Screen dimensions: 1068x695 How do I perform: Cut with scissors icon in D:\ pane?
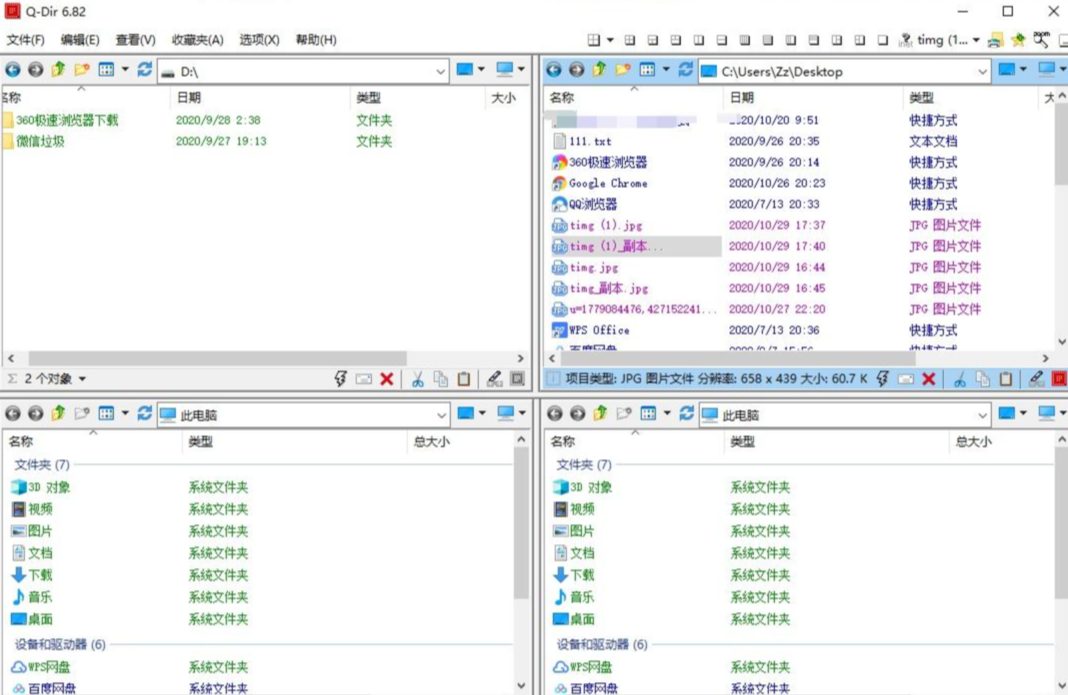click(x=418, y=379)
